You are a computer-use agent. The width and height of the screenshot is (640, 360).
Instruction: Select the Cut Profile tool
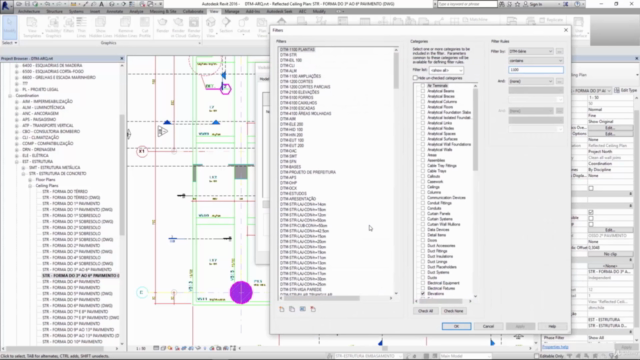(x=145, y=27)
